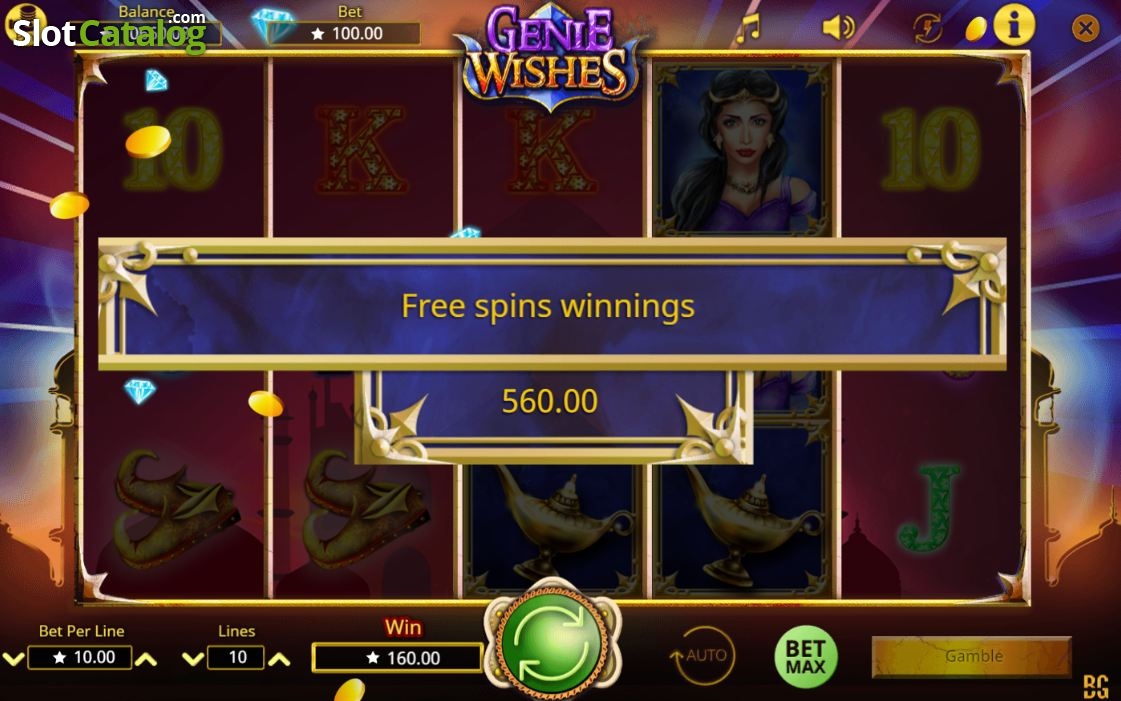Viewport: 1121px width, 701px height.
Task: Open the info paytable icon
Action: (1013, 26)
